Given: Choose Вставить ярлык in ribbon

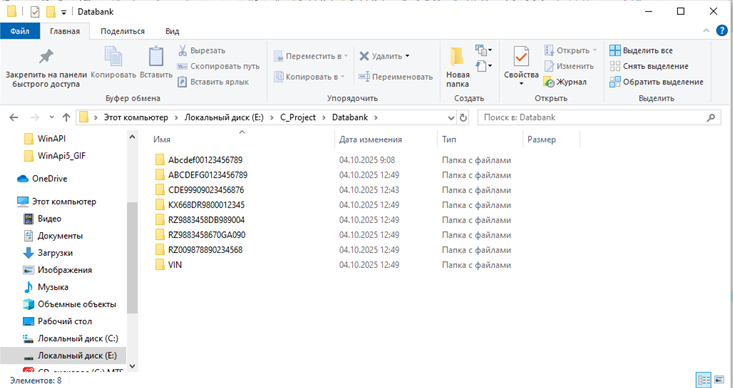Looking at the screenshot, I should click(213, 82).
